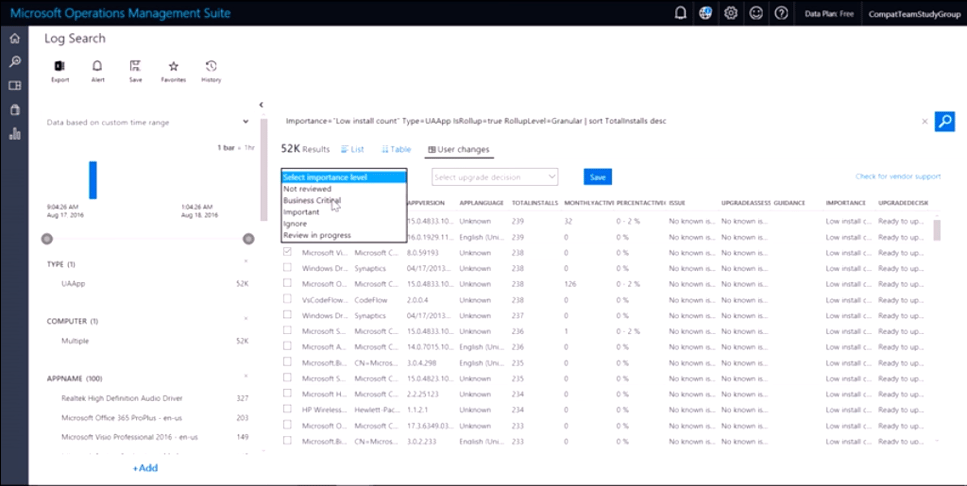Remove the COMPUTER facet with its X
The height and width of the screenshot is (486, 967).
pyautogui.click(x=245, y=318)
